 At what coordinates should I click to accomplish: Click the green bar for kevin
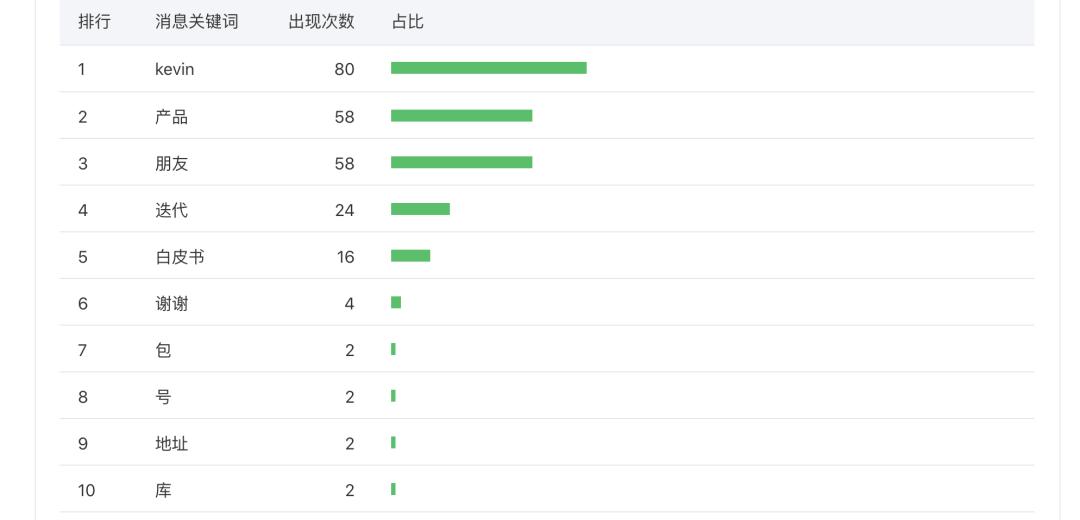tap(488, 68)
